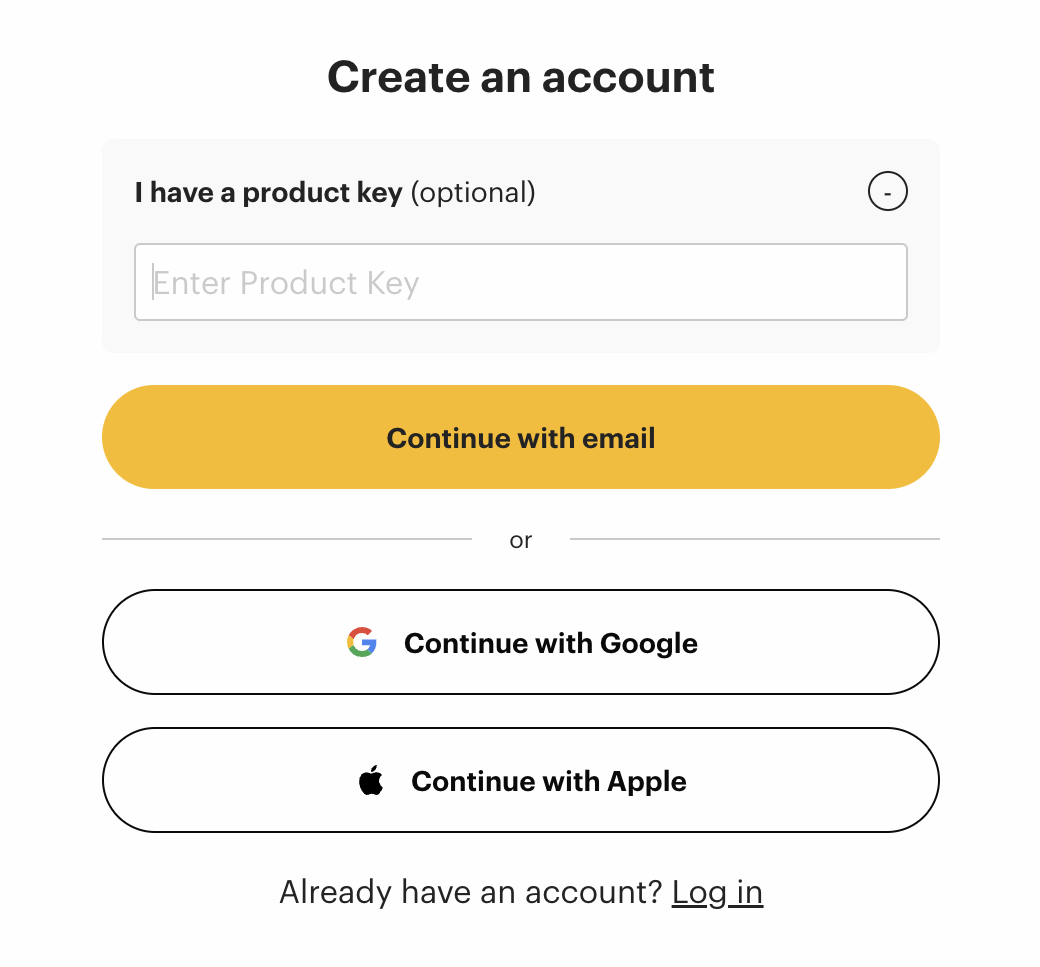
Task: Click the "(optional)" text beside product key
Action: click(x=473, y=192)
